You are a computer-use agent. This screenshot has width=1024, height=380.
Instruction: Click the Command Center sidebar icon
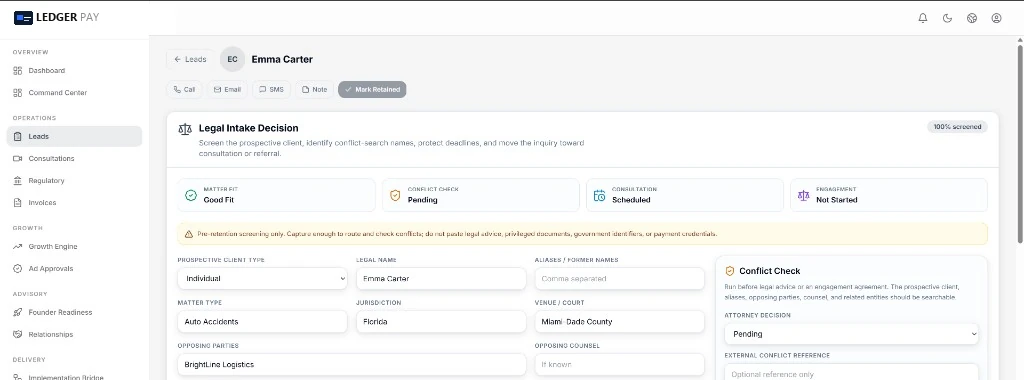click(x=18, y=93)
